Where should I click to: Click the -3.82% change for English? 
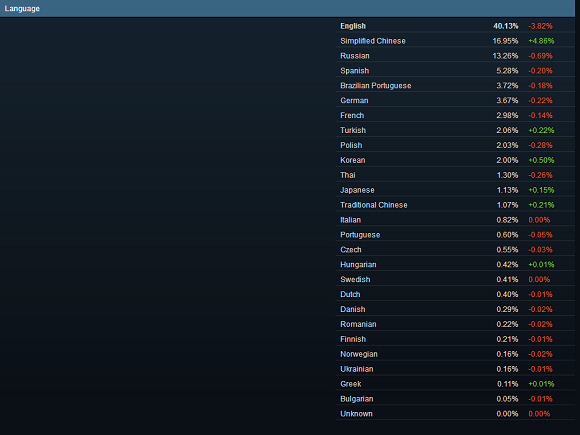pos(540,26)
